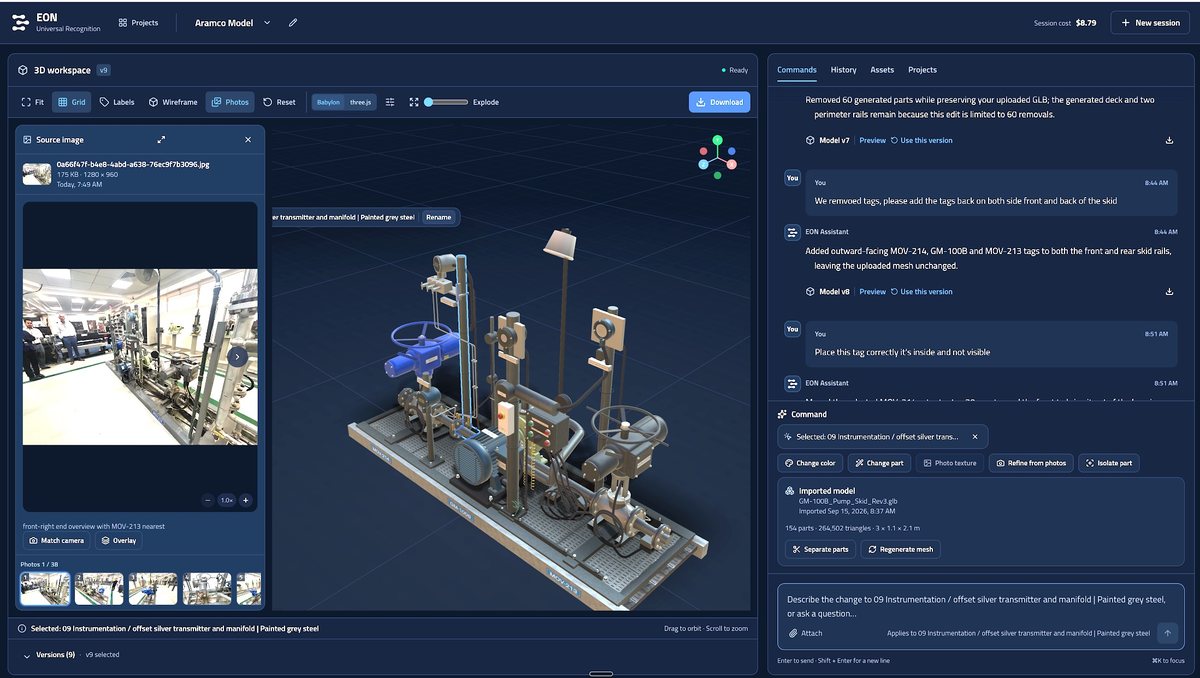The height and width of the screenshot is (678, 1200).
Task: Download Model v7 via its download icon
Action: (x=1169, y=140)
